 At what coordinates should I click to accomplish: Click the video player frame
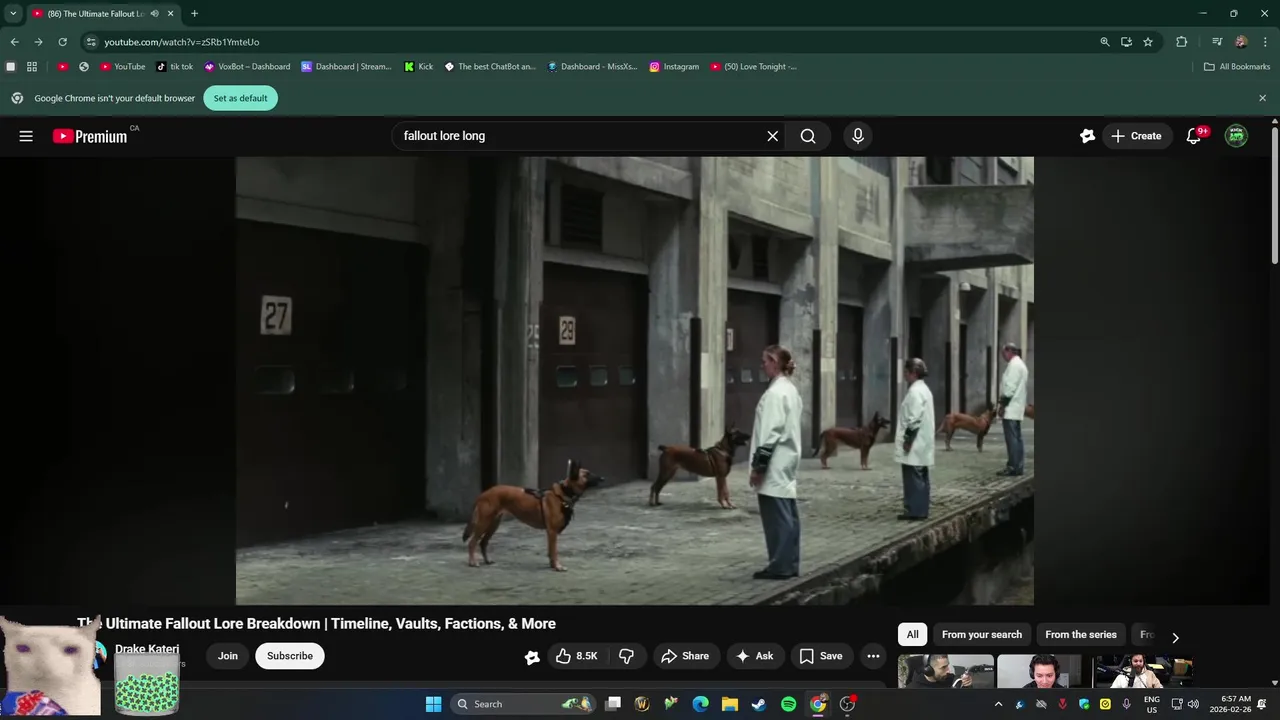[634, 381]
